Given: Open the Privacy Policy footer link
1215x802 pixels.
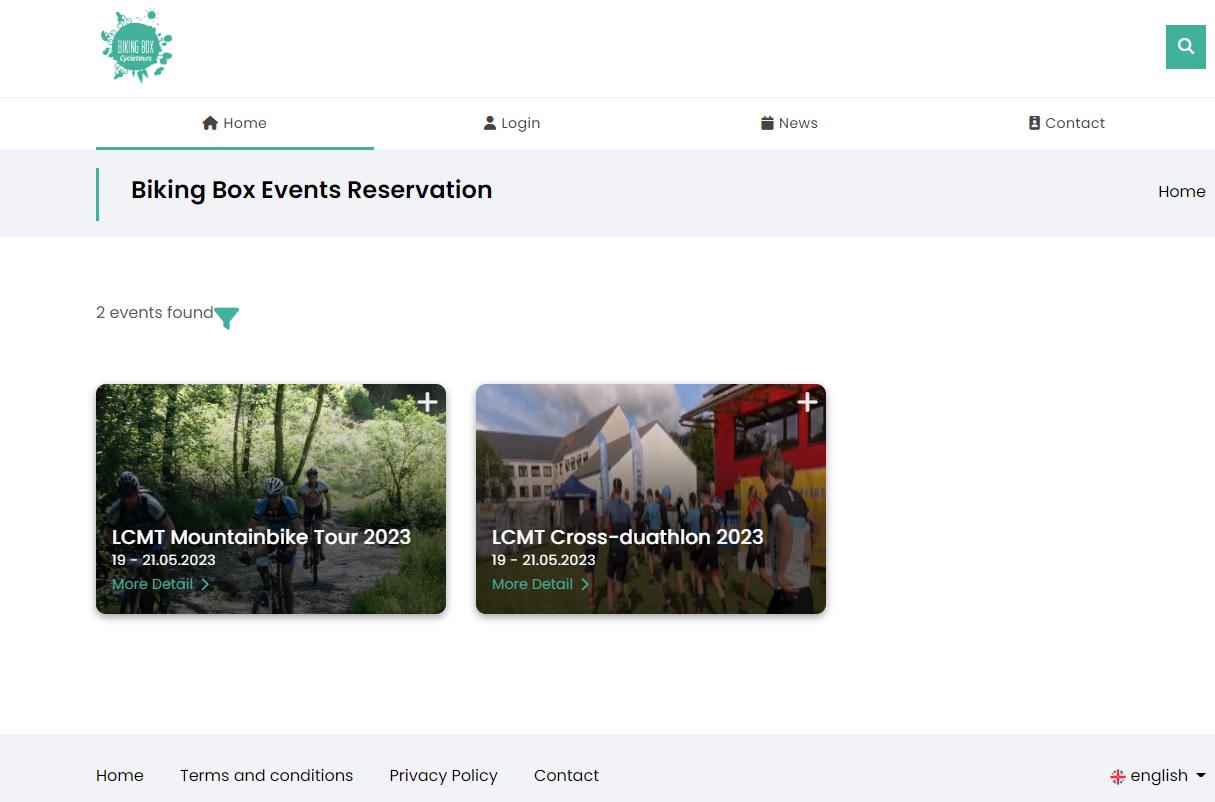Looking at the screenshot, I should tap(443, 775).
